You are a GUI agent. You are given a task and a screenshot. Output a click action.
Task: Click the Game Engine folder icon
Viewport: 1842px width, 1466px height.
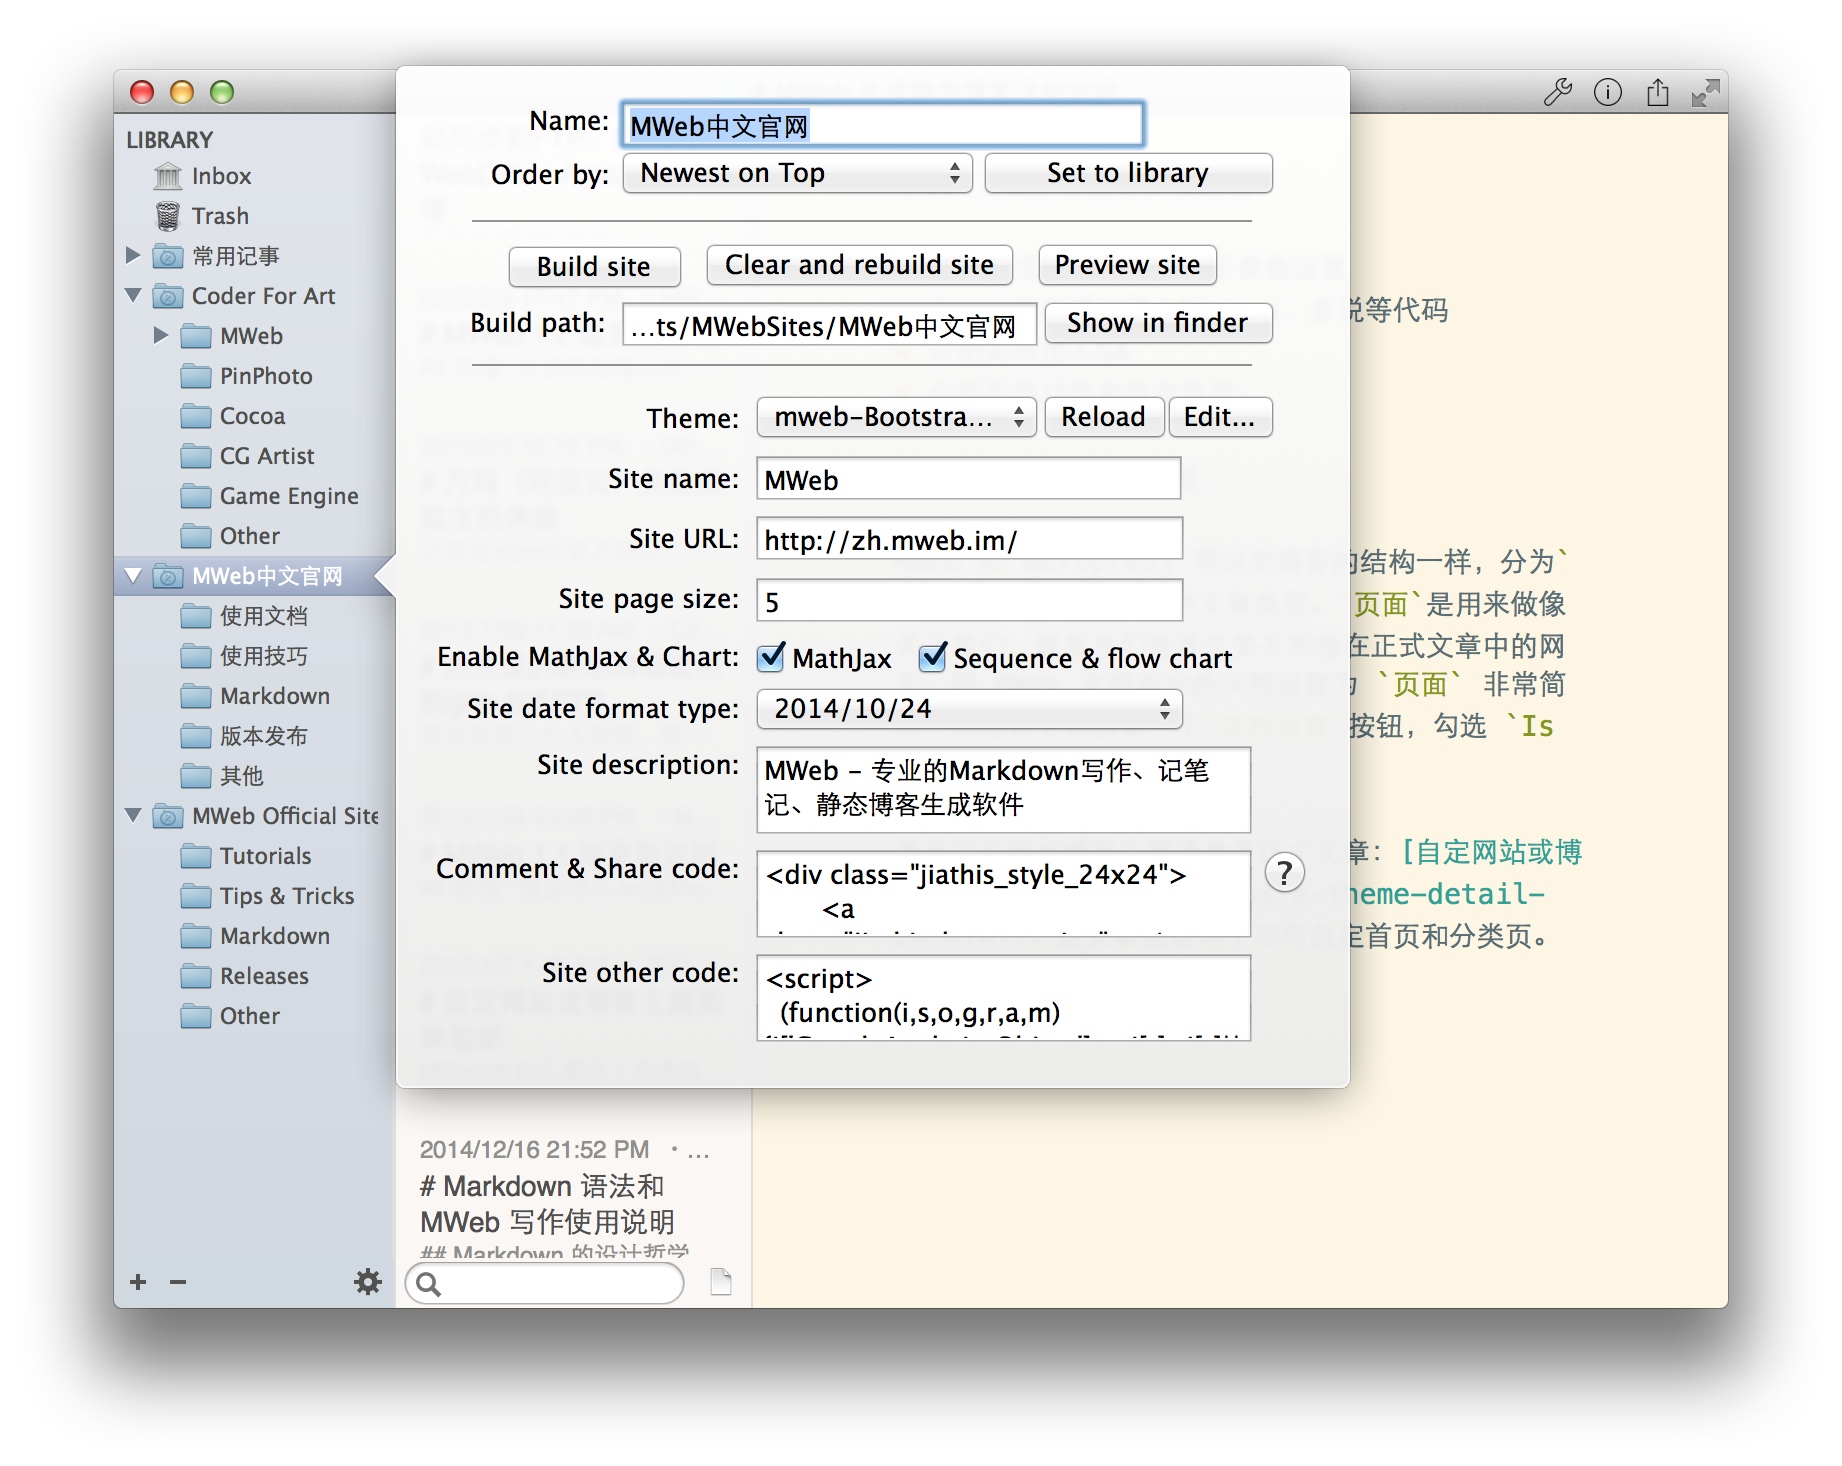pyautogui.click(x=196, y=496)
